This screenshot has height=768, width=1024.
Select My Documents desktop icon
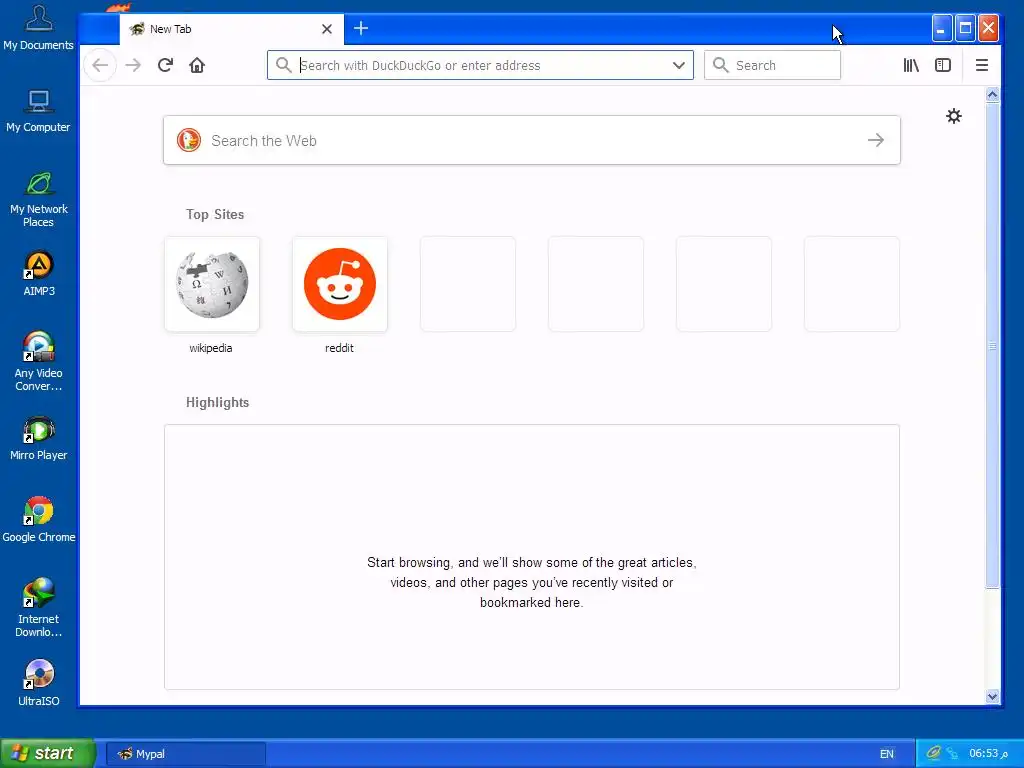point(39,27)
